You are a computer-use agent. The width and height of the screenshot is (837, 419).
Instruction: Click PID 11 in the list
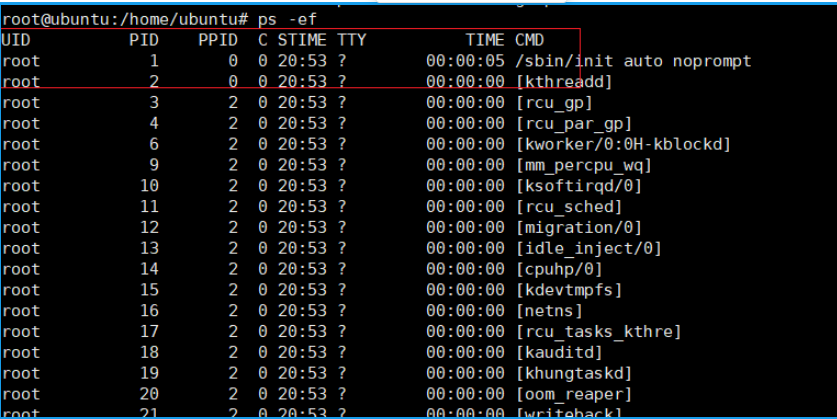(x=149, y=207)
